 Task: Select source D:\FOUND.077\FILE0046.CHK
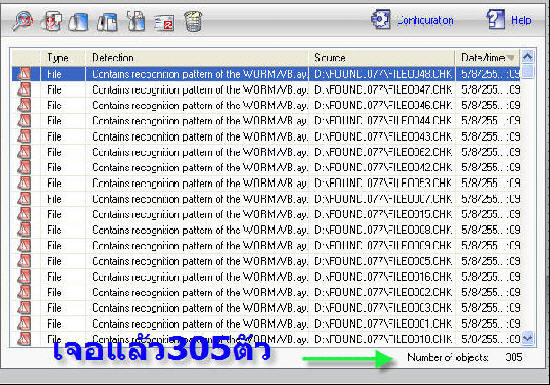point(383,106)
